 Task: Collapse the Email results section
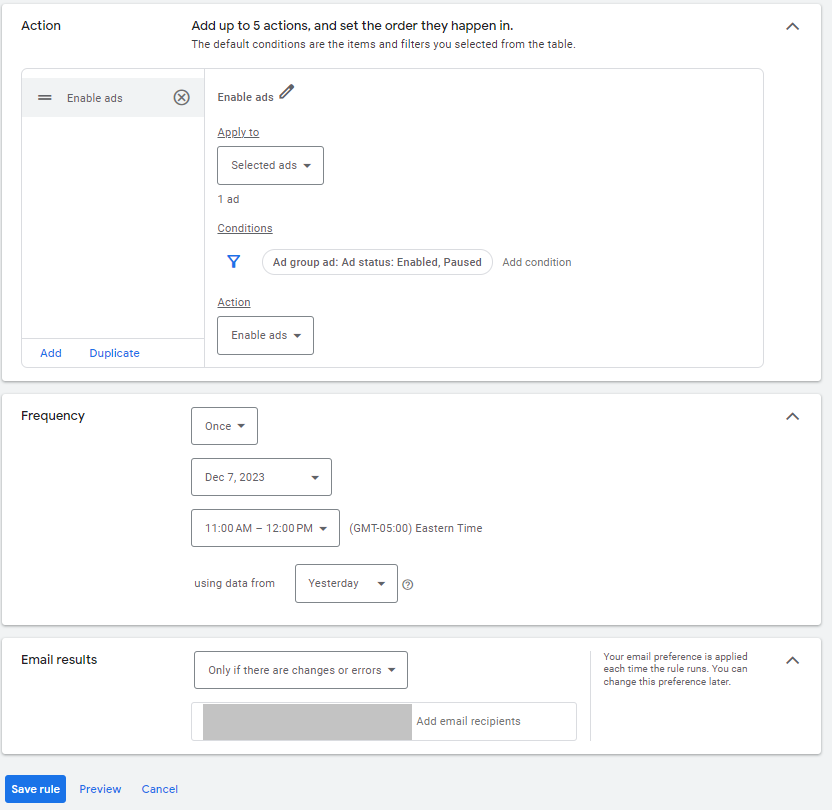pyautogui.click(x=792, y=660)
